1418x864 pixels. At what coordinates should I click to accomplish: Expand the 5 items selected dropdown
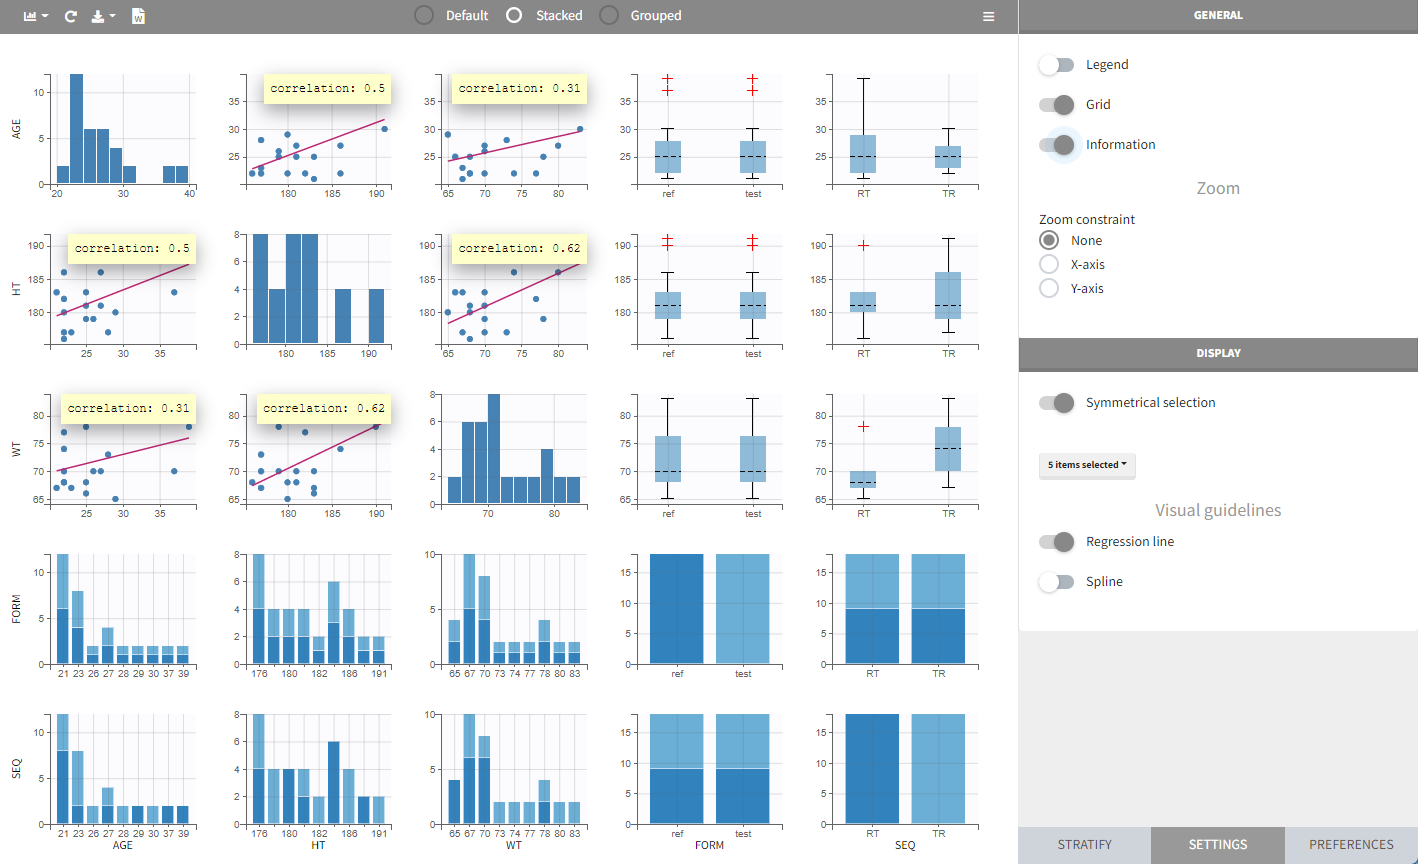point(1087,465)
